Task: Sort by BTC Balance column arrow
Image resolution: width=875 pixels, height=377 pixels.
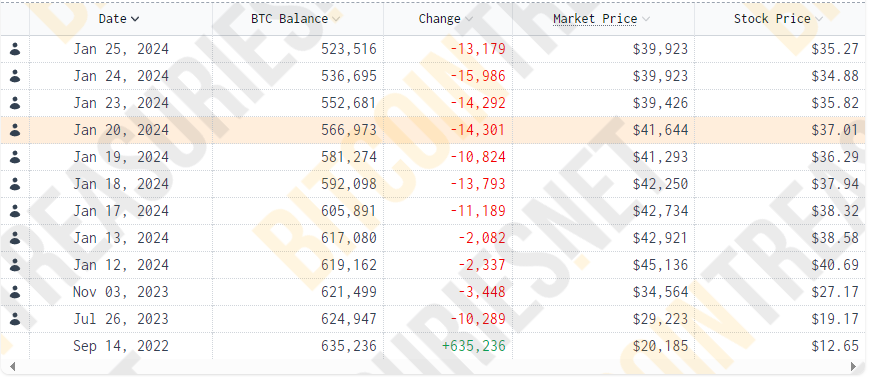Action: tap(336, 19)
